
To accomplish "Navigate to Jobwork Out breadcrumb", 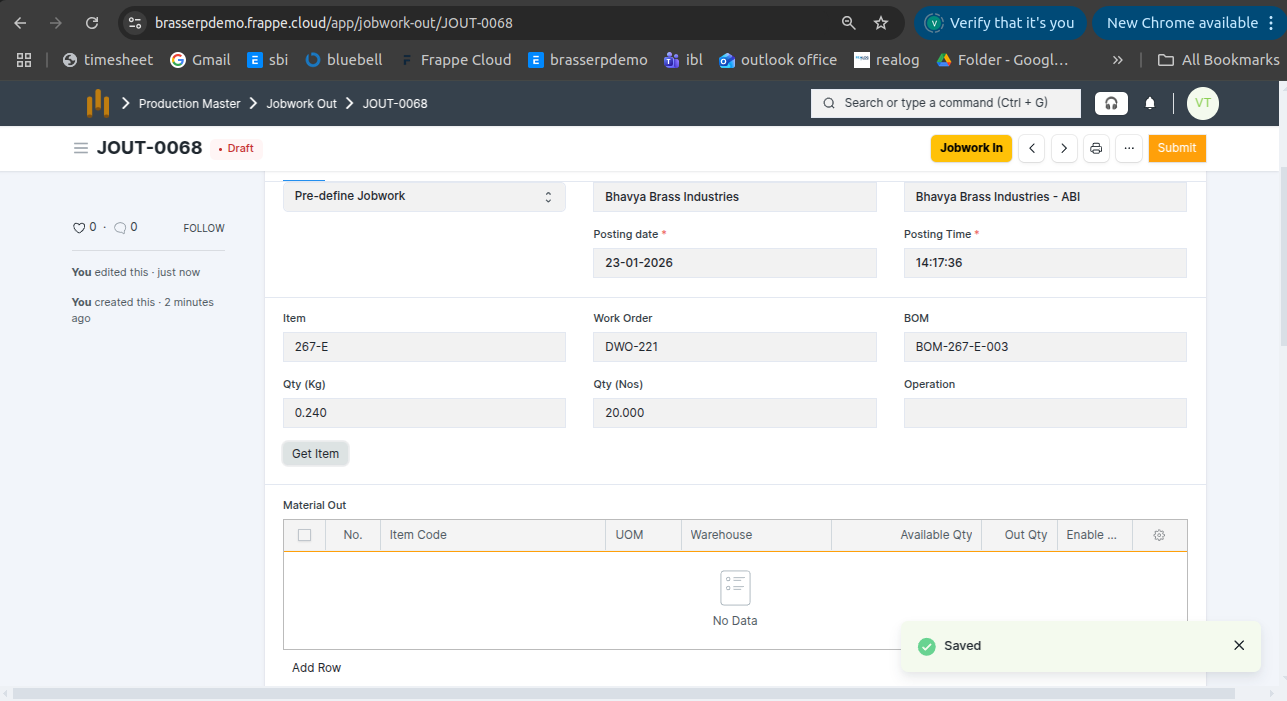I will (x=302, y=103).
